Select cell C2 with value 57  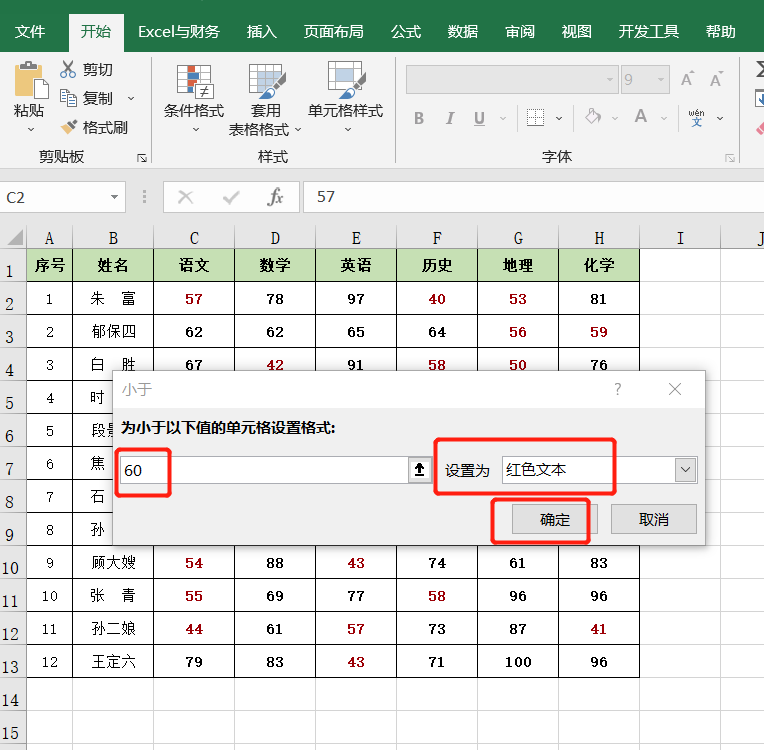pos(194,299)
